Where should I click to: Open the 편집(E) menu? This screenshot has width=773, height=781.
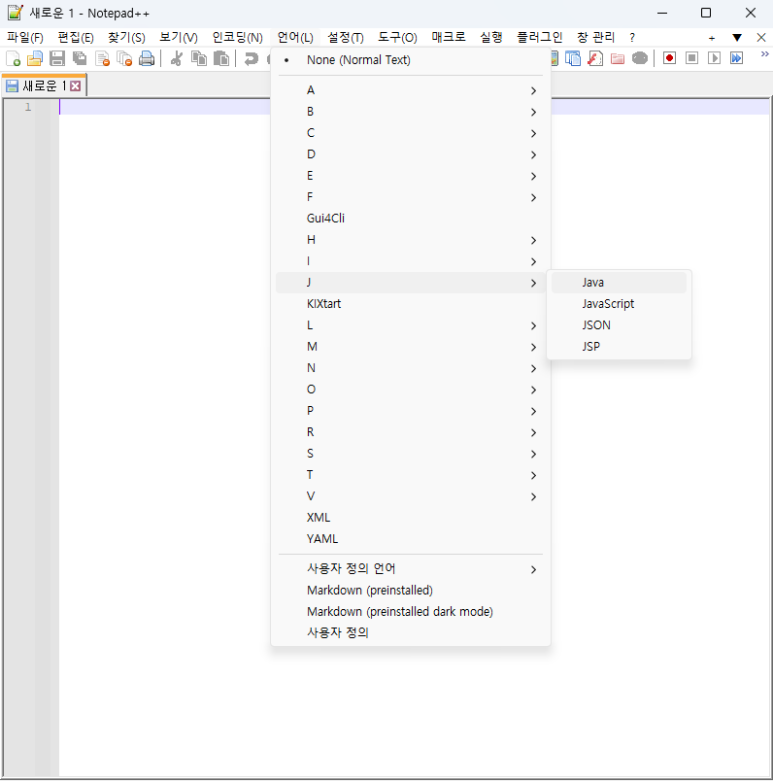(76, 37)
